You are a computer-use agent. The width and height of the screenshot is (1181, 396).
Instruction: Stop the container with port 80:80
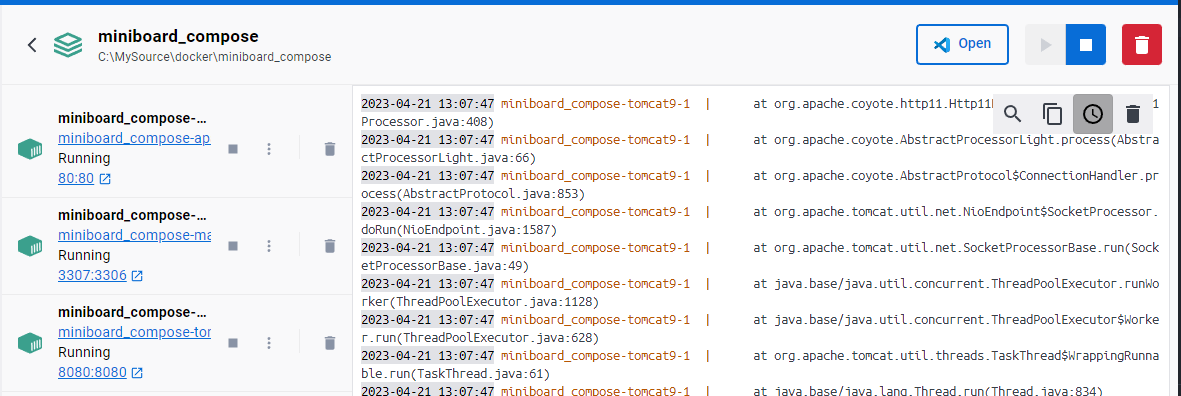click(233, 148)
